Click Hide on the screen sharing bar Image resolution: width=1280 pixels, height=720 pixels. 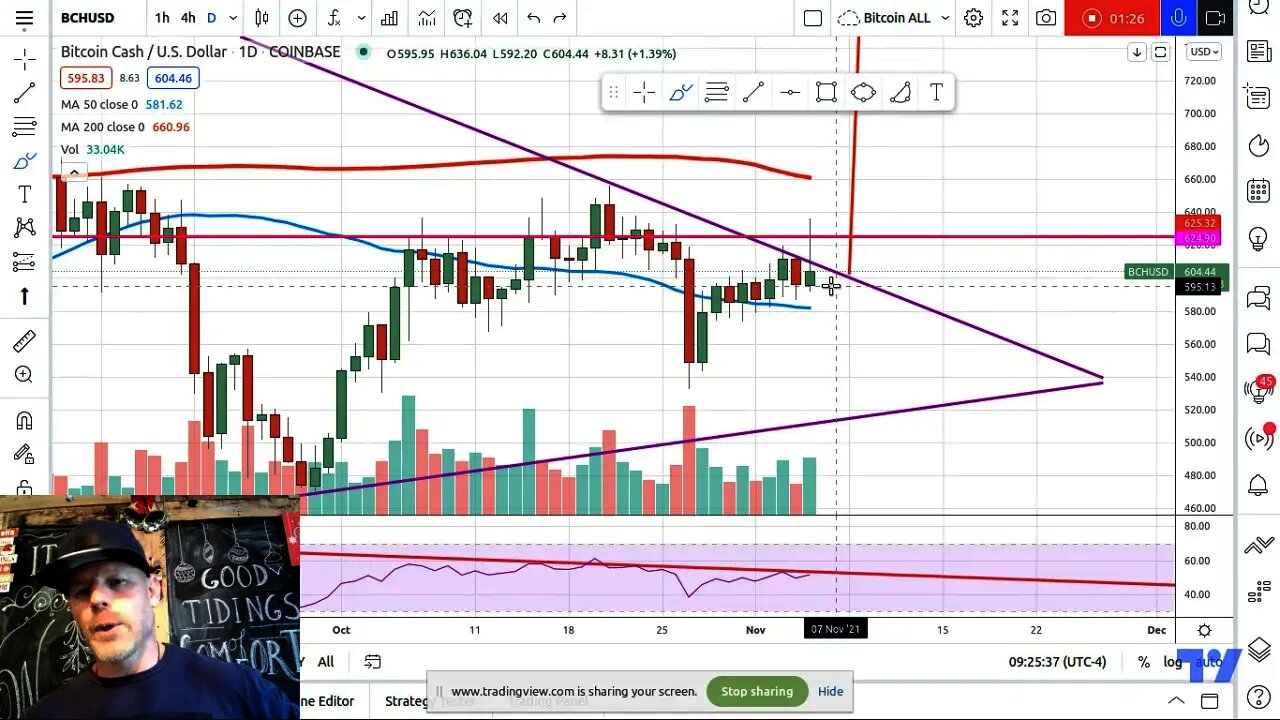click(830, 691)
